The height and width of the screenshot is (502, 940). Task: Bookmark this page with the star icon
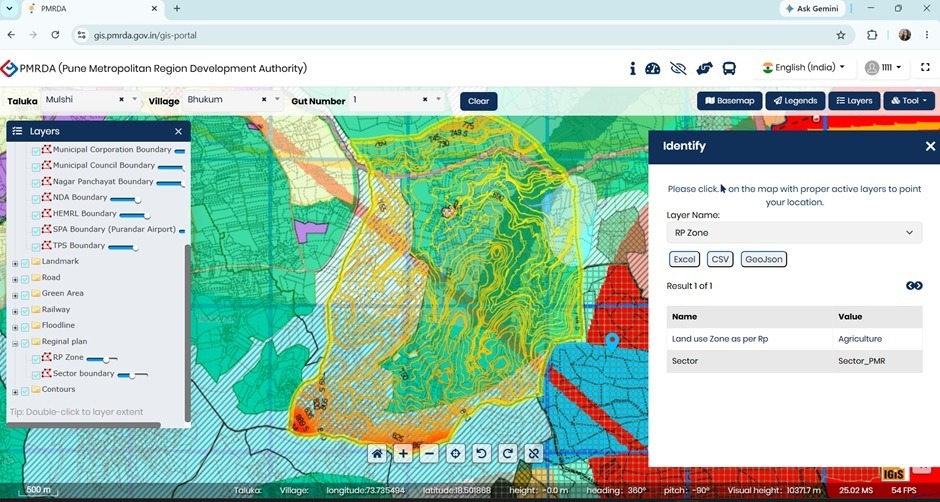(x=840, y=35)
